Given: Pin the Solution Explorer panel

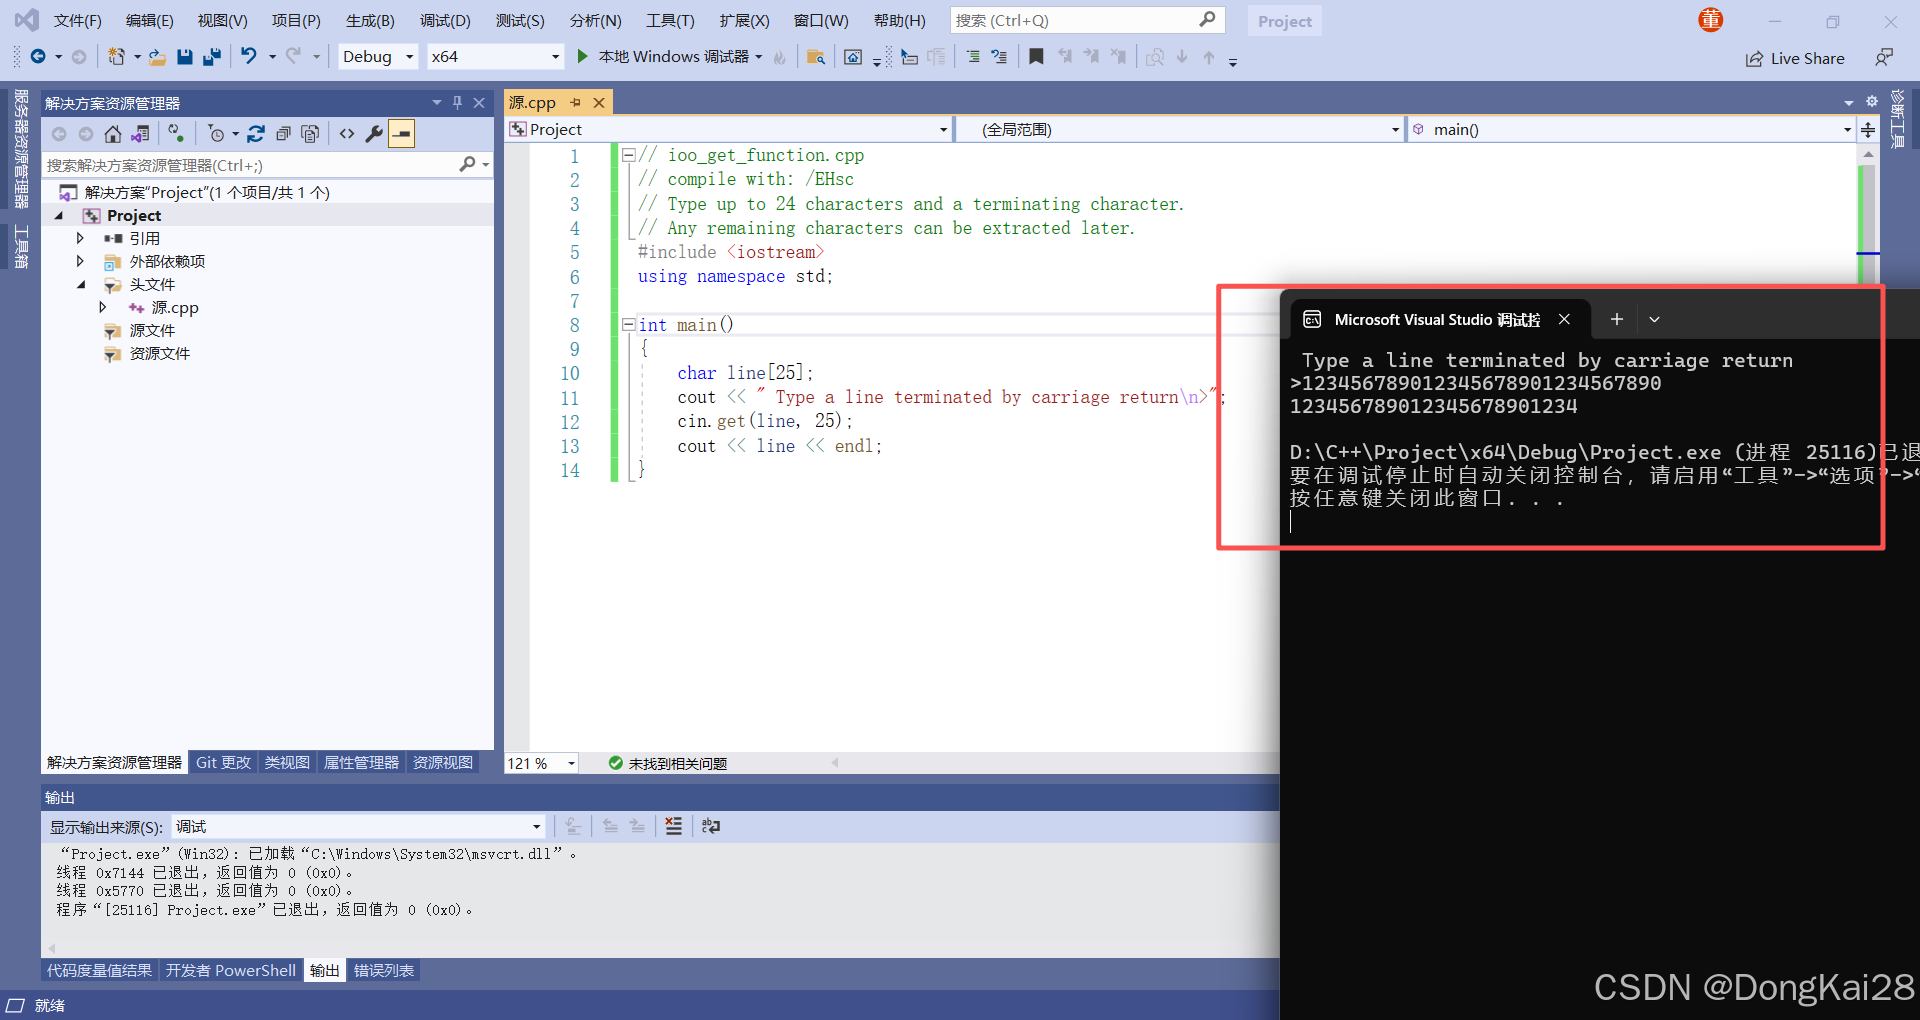Looking at the screenshot, I should coord(457,102).
